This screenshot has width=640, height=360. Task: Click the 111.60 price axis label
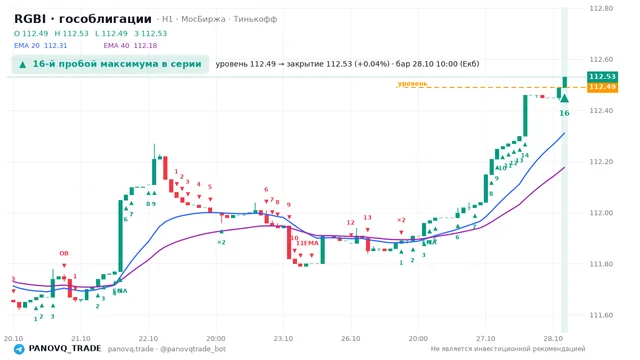(x=601, y=315)
